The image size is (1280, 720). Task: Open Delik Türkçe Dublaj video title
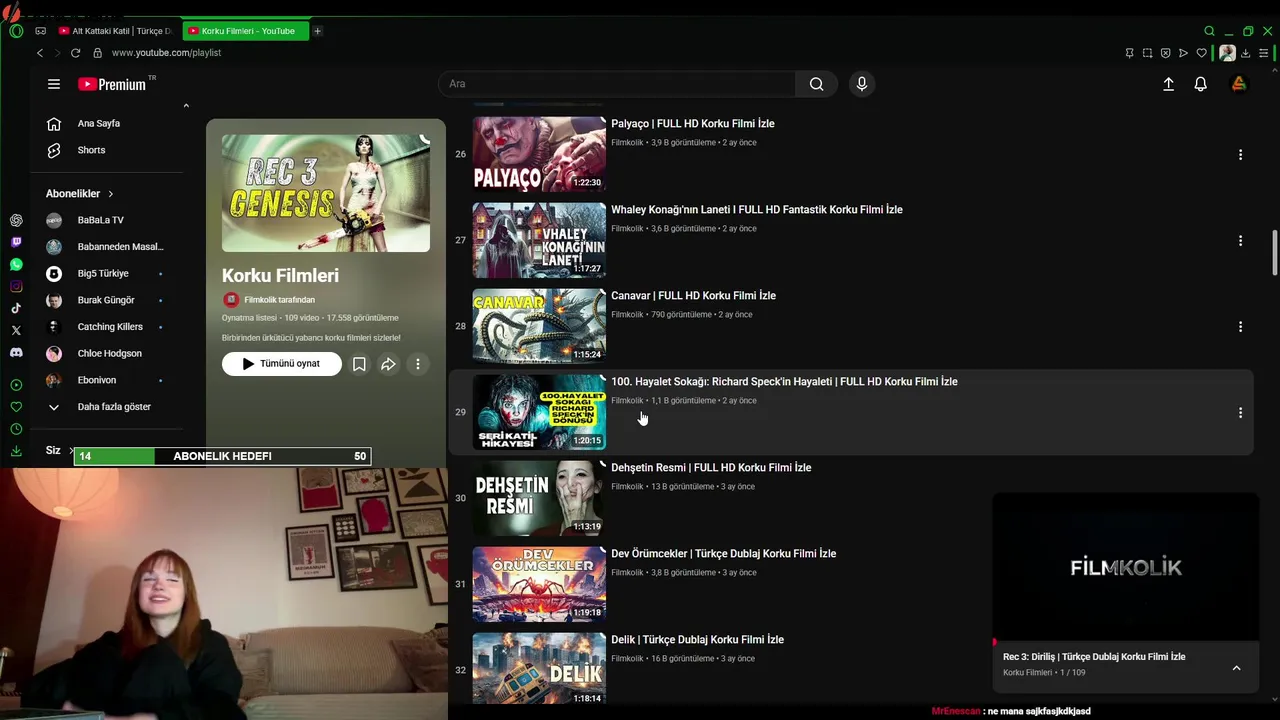(697, 640)
